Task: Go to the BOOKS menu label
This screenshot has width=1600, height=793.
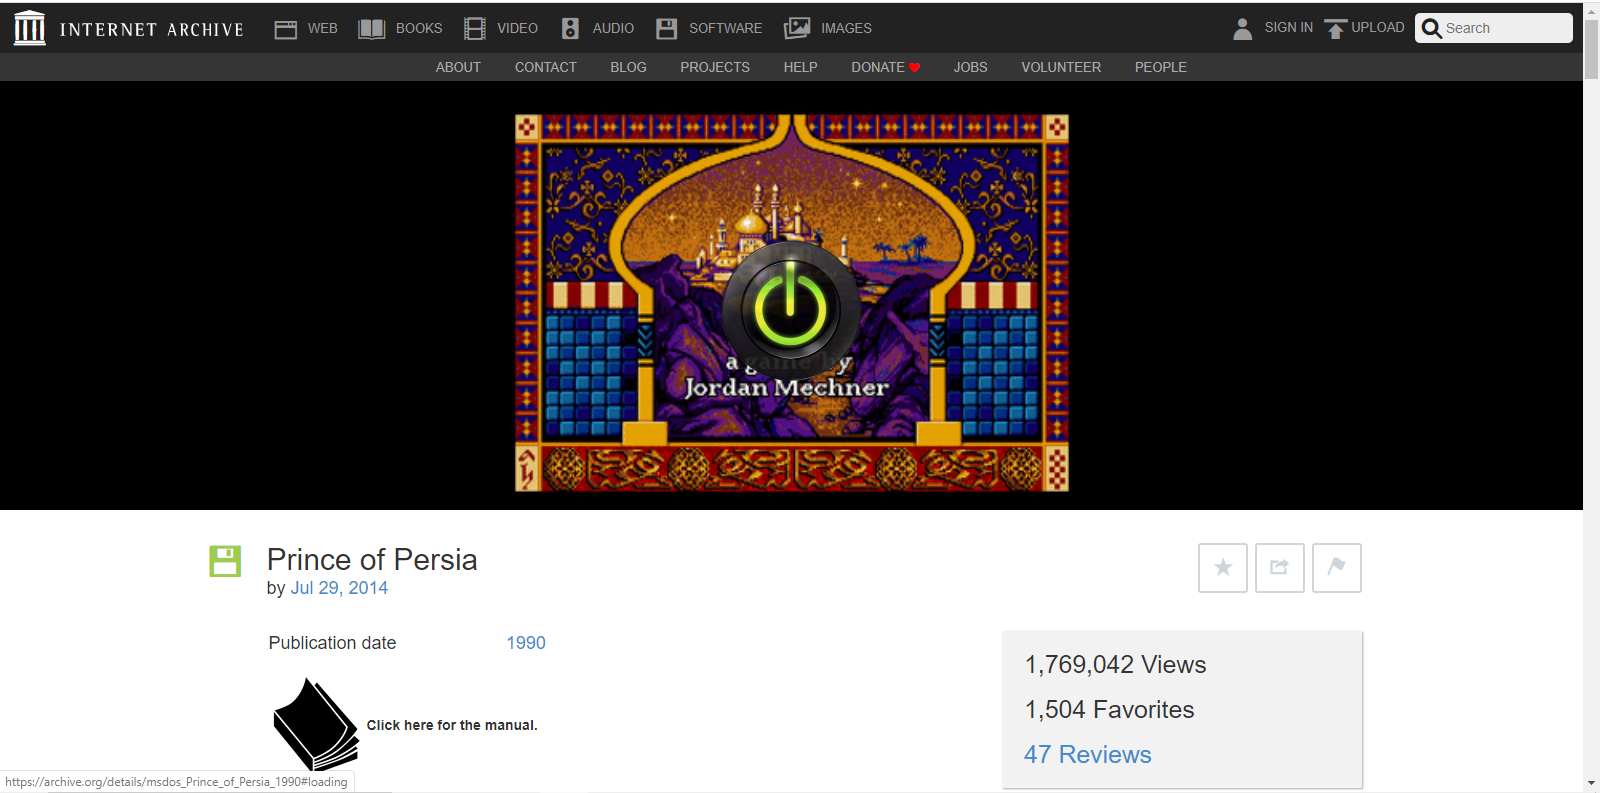Action: (419, 29)
